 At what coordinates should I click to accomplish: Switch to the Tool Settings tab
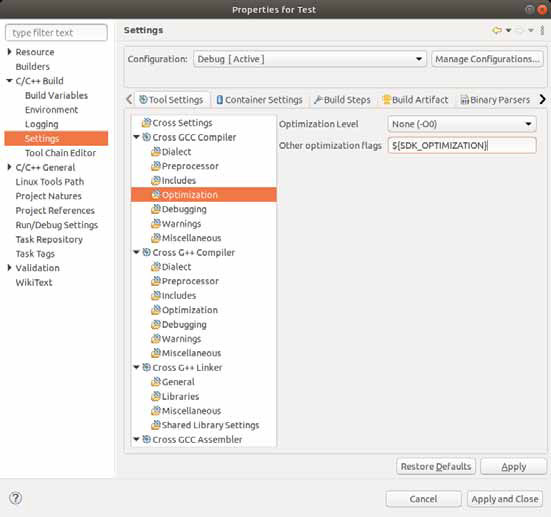[171, 100]
